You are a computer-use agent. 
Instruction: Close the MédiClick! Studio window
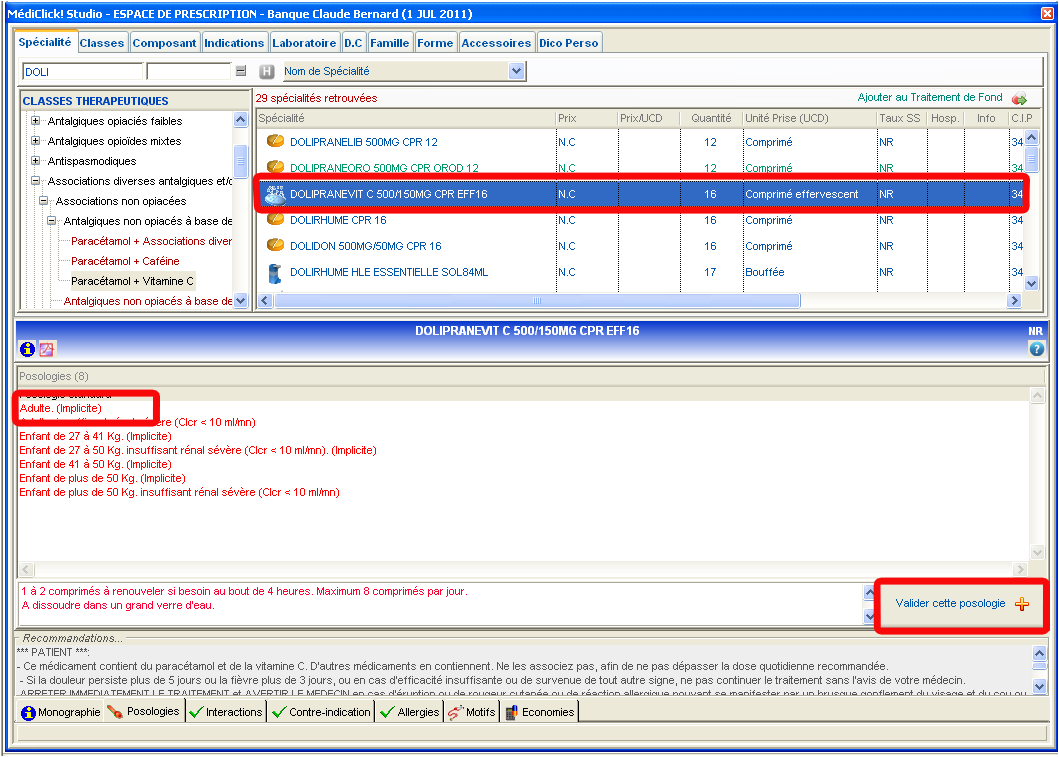click(x=1047, y=14)
